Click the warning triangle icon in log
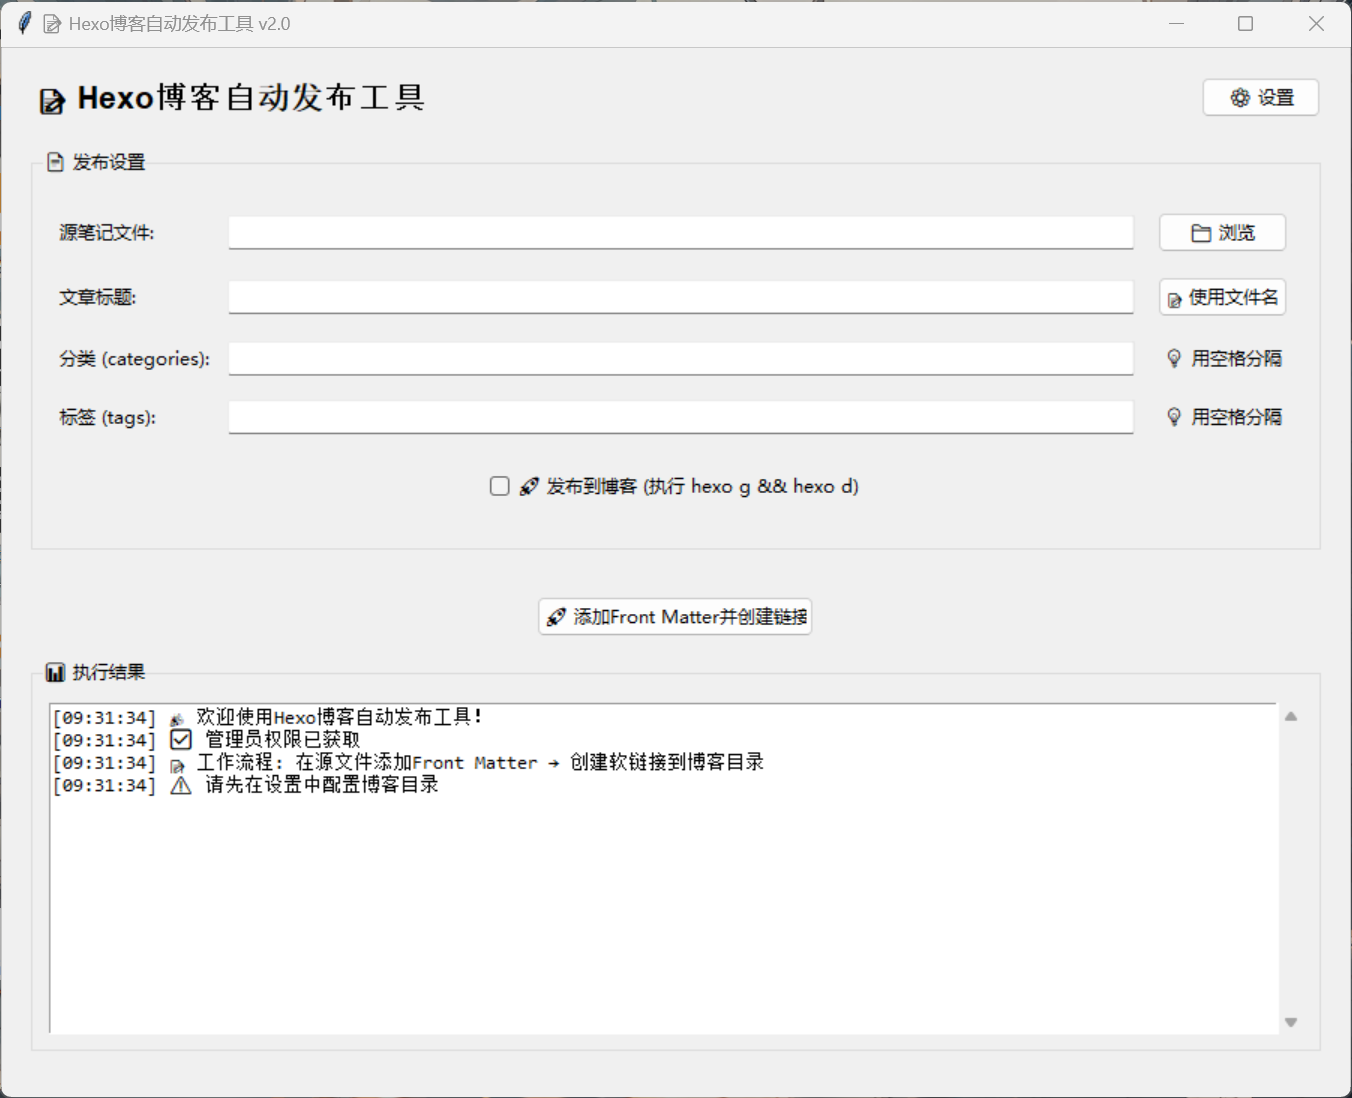 (181, 786)
